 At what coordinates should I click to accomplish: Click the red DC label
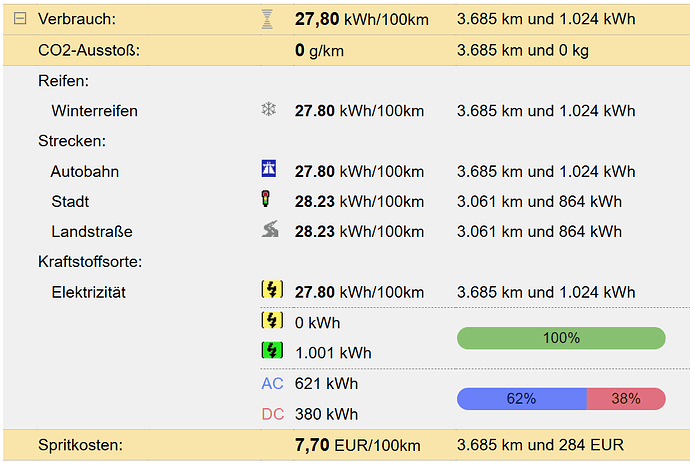click(272, 413)
